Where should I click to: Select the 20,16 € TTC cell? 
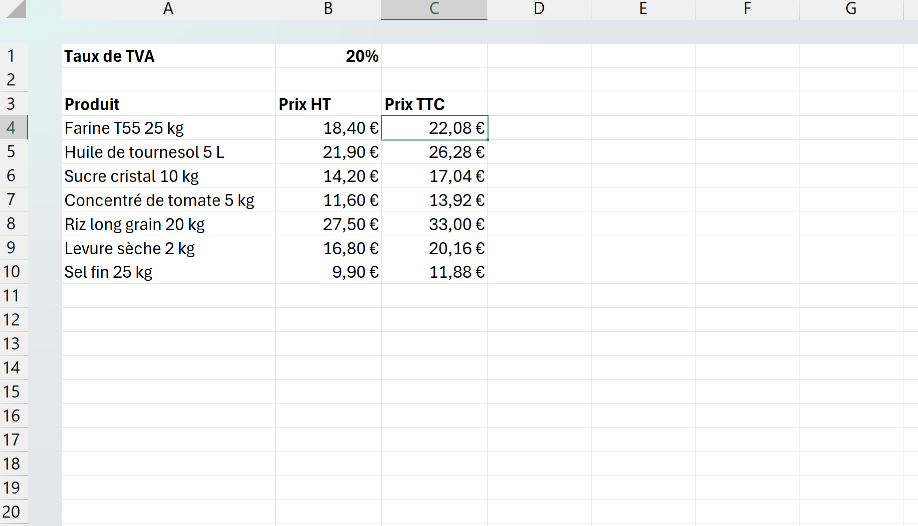[x=434, y=248]
